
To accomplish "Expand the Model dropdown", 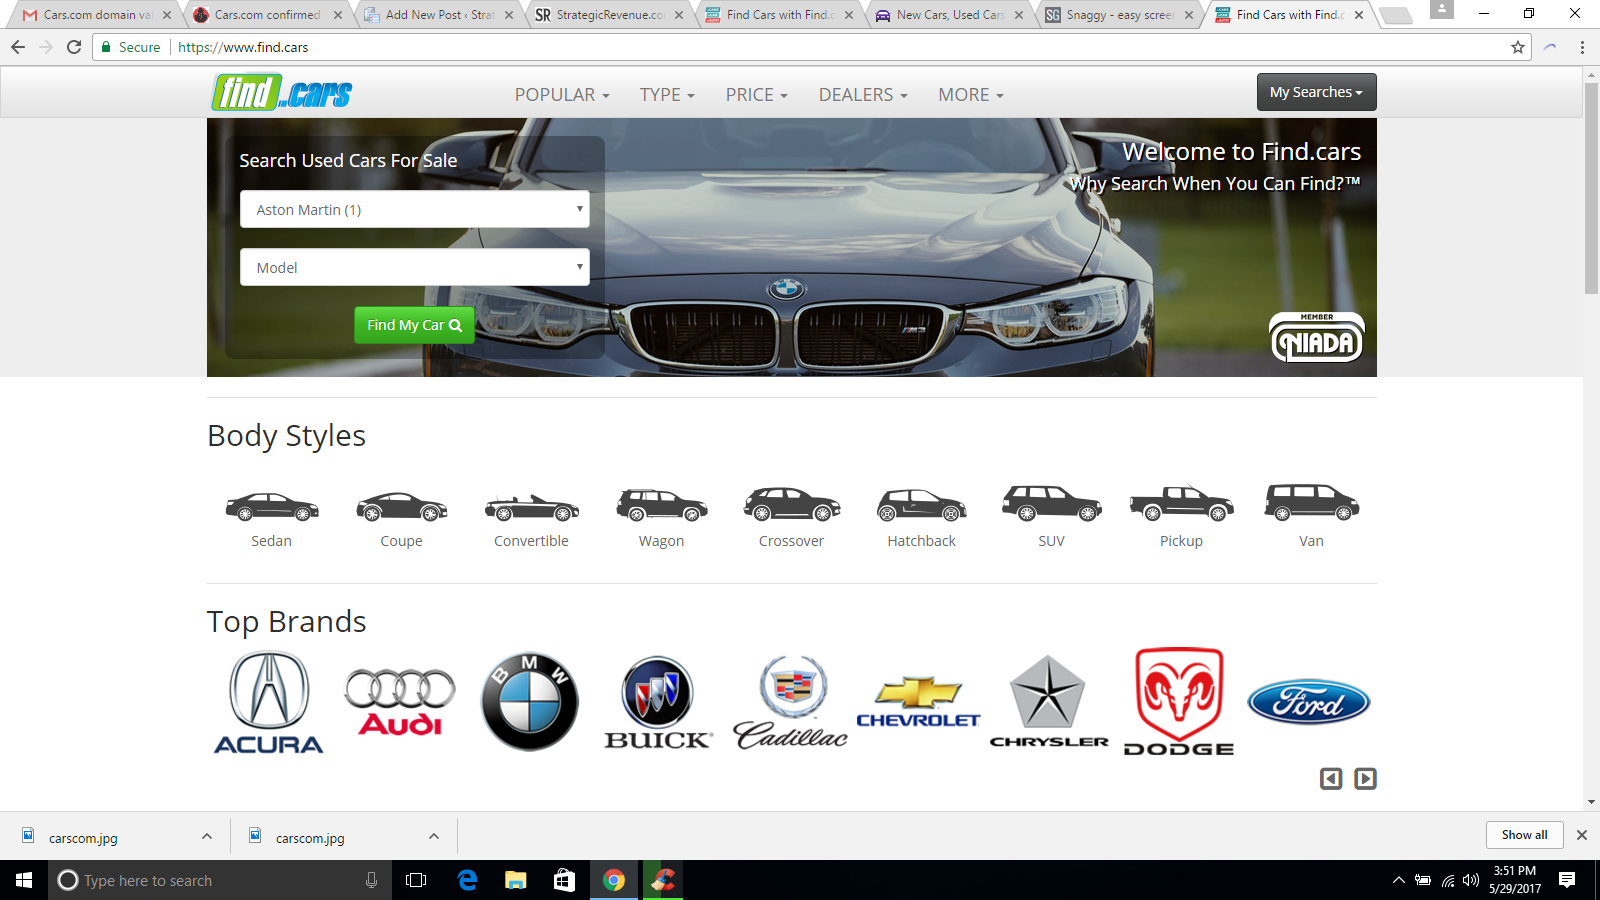I will (x=414, y=267).
